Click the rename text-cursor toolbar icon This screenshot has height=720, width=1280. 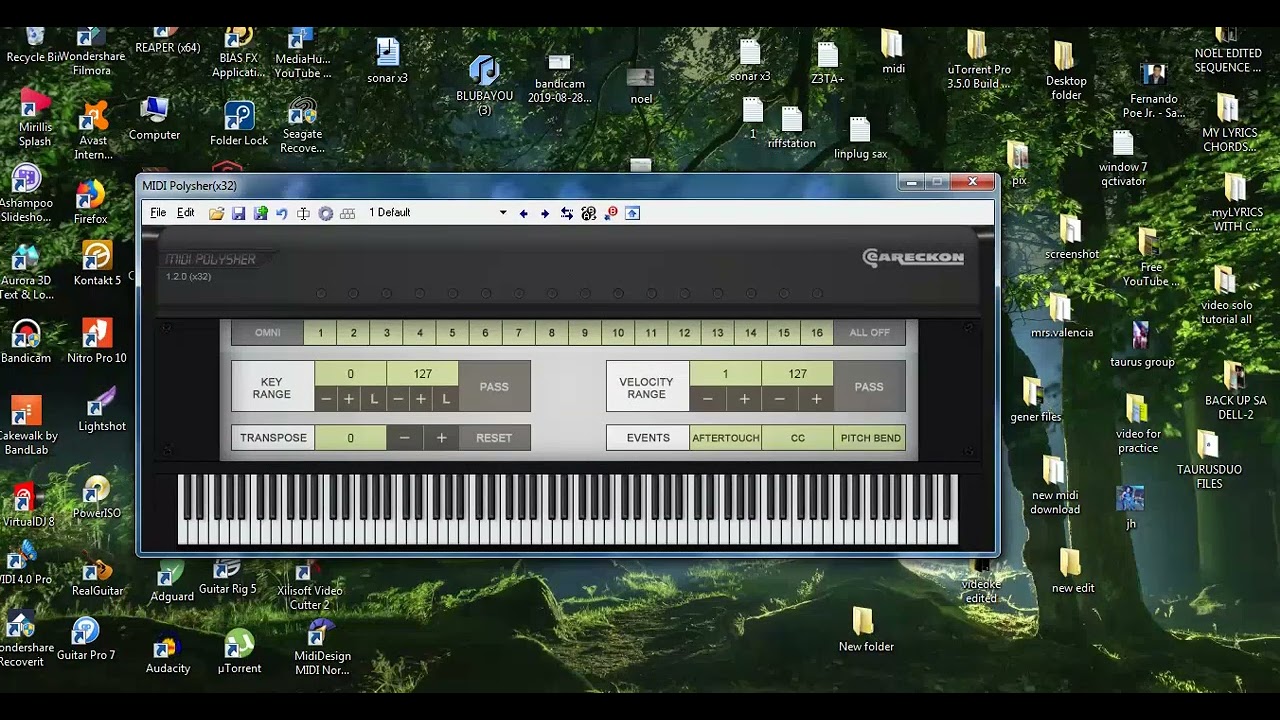point(304,213)
